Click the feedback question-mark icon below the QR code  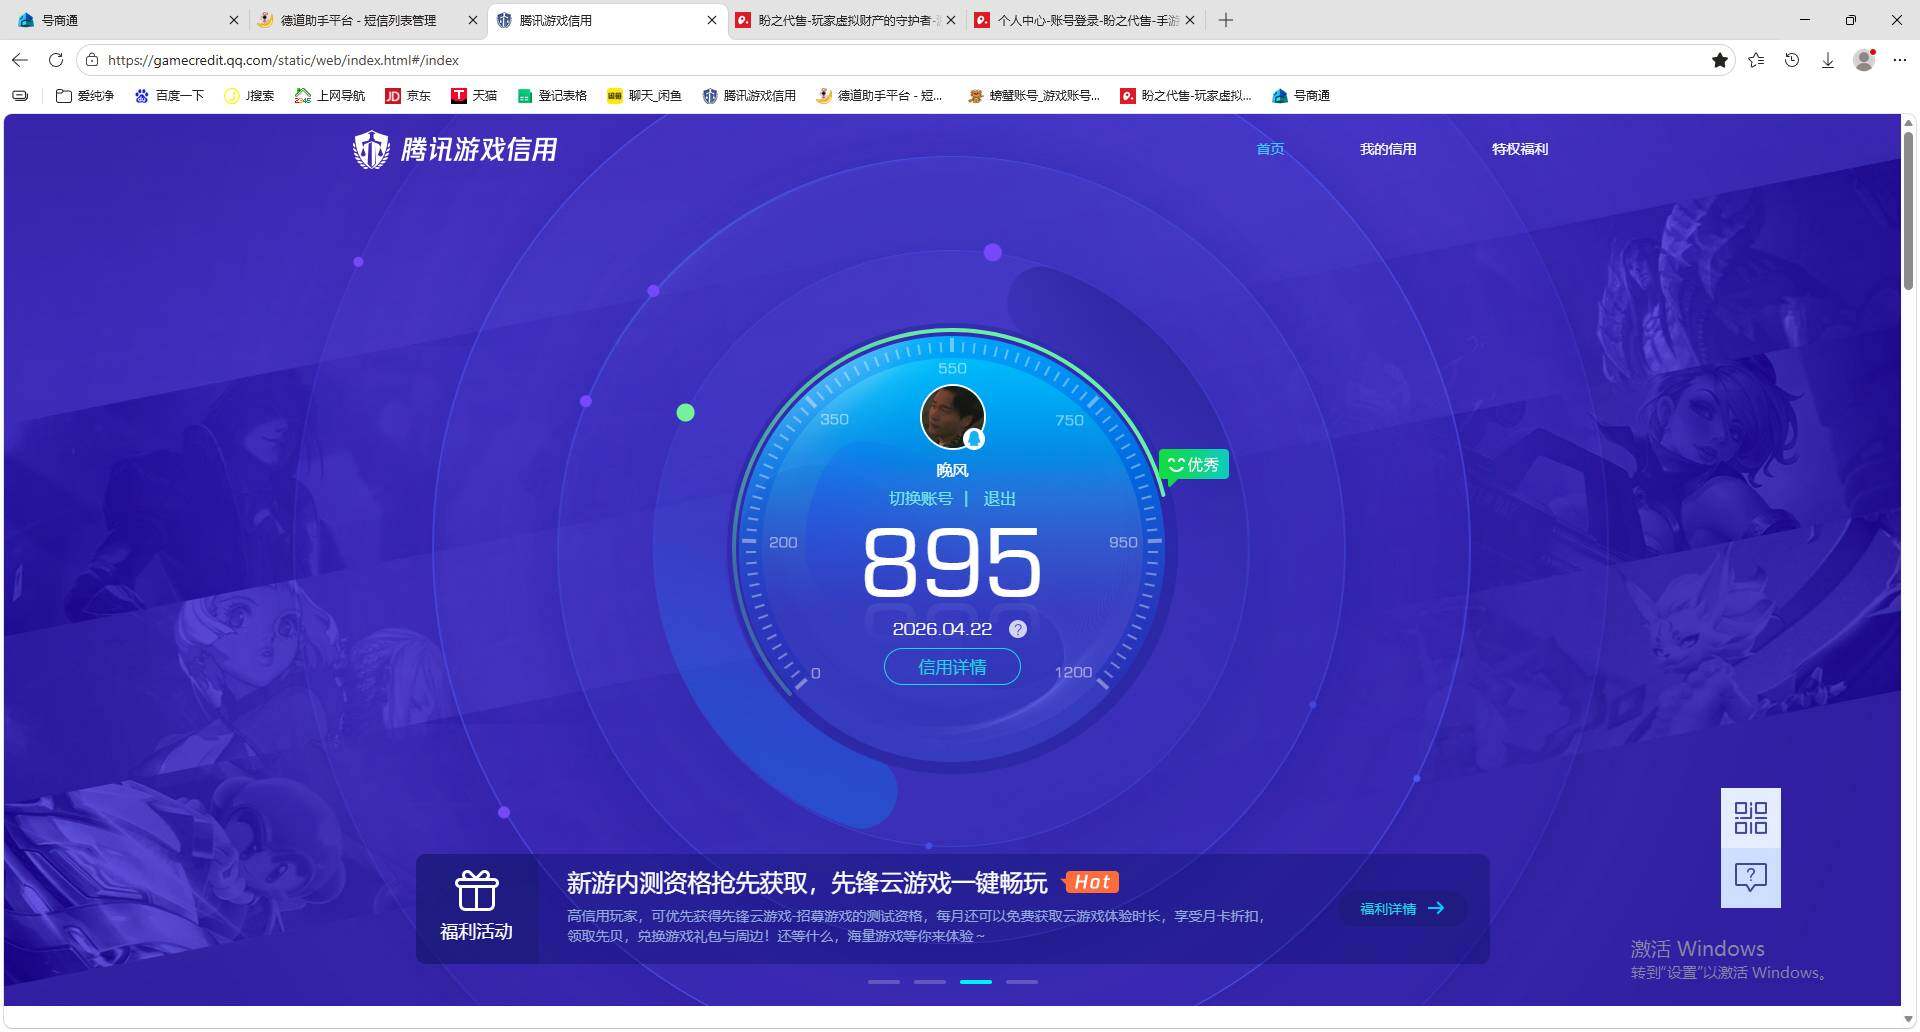pyautogui.click(x=1750, y=877)
